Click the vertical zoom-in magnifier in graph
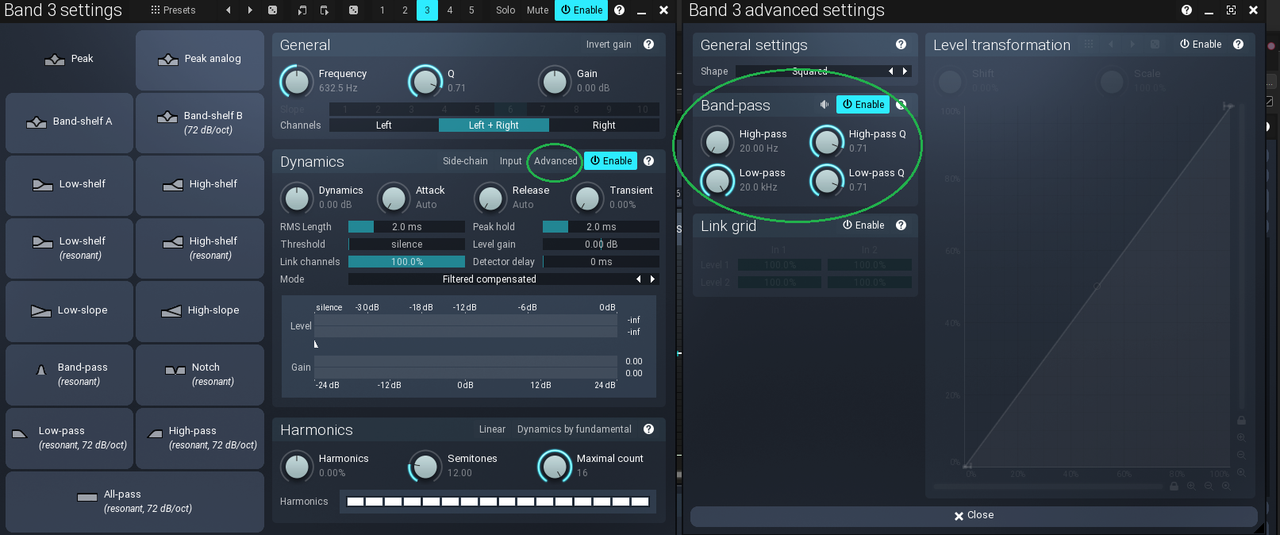The width and height of the screenshot is (1280, 535). click(1241, 437)
